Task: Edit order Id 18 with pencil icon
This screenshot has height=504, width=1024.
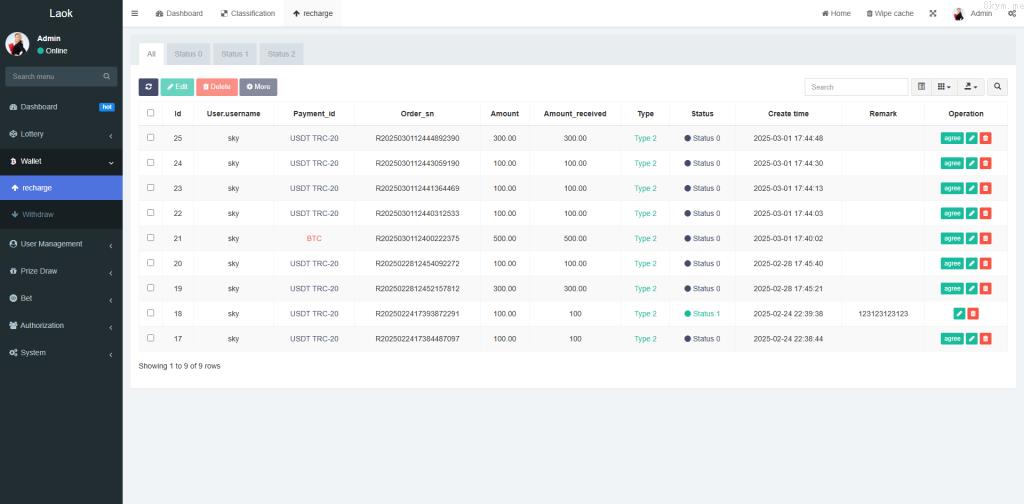Action: (x=959, y=314)
